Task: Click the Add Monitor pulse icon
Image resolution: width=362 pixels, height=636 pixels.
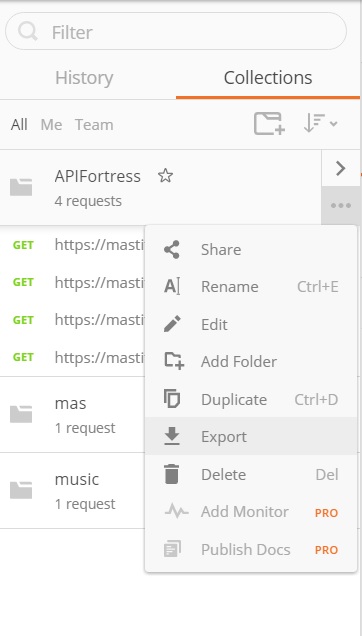Action: pyautogui.click(x=177, y=511)
